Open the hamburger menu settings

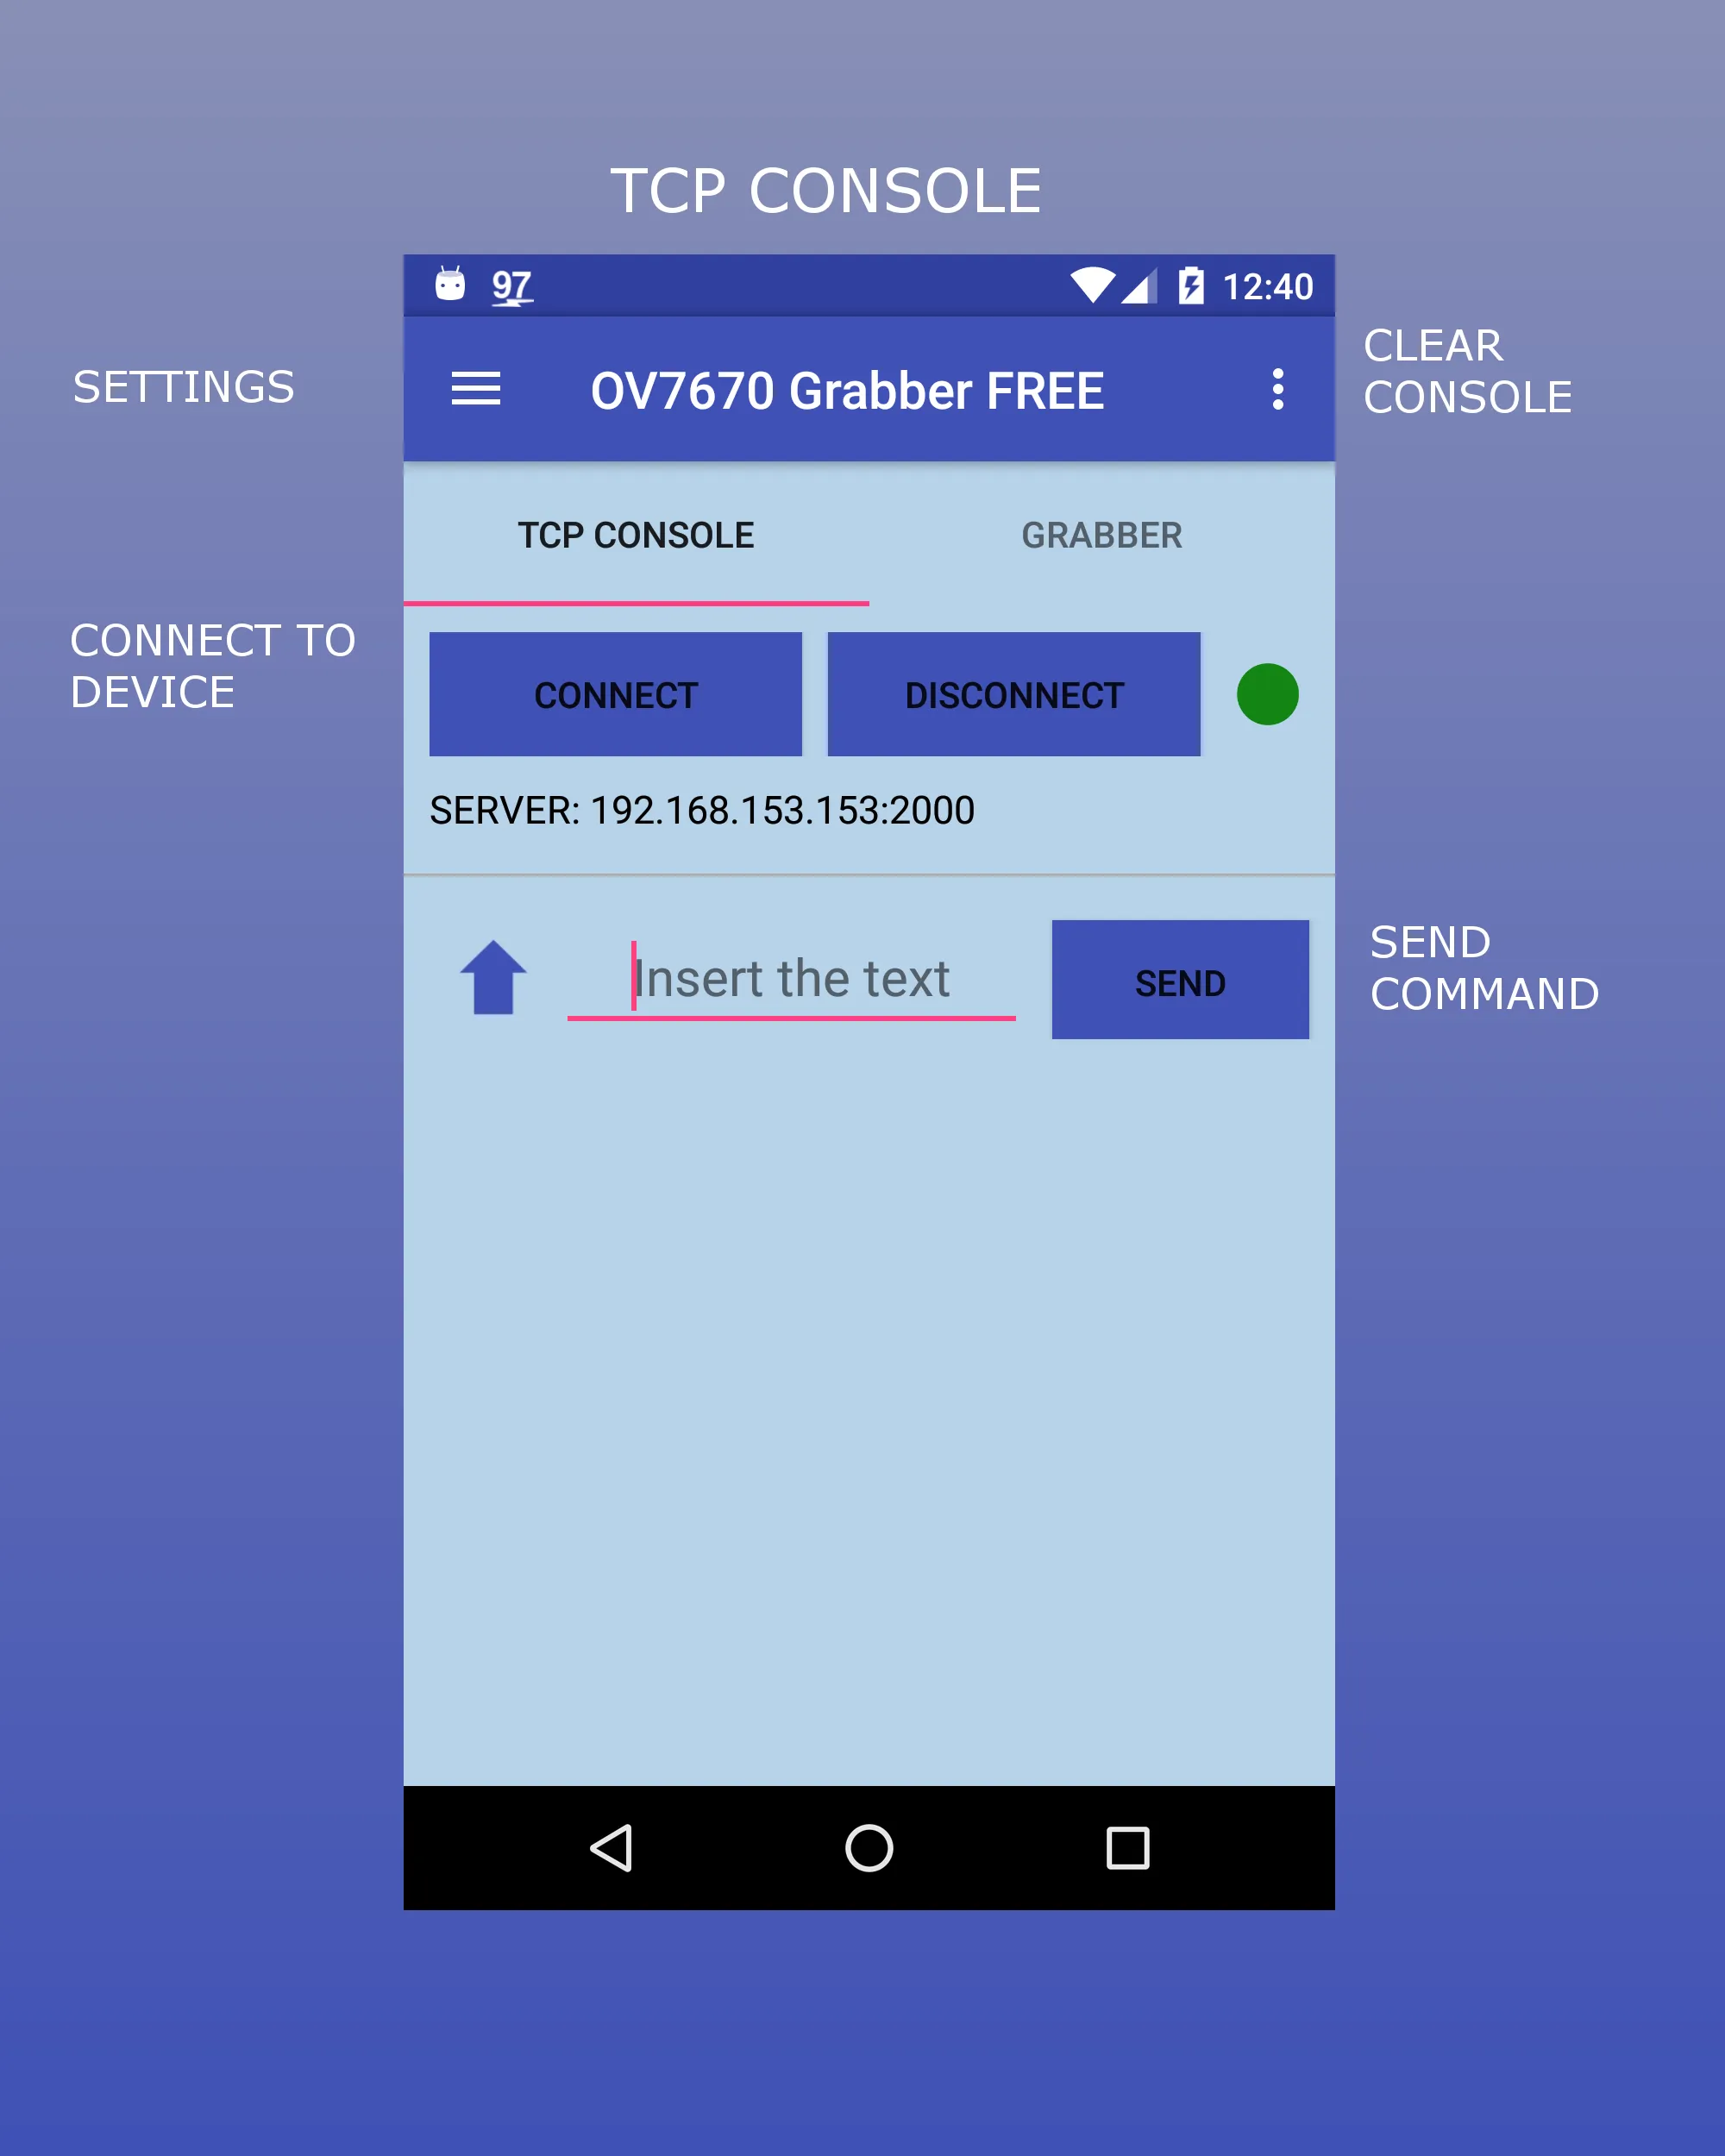pyautogui.click(x=475, y=385)
